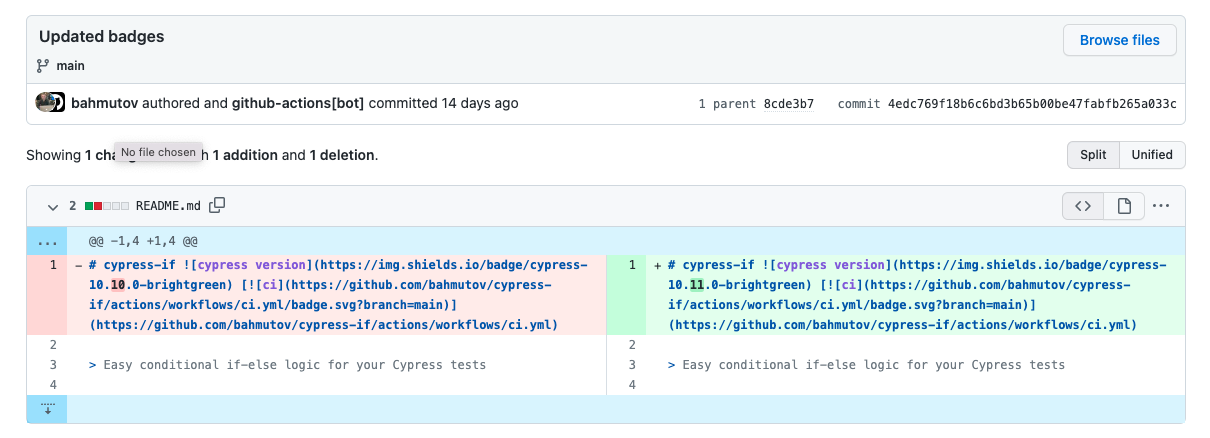Click highlighted 11 in added line
Screen dimensions: 1210x438
click(x=696, y=285)
